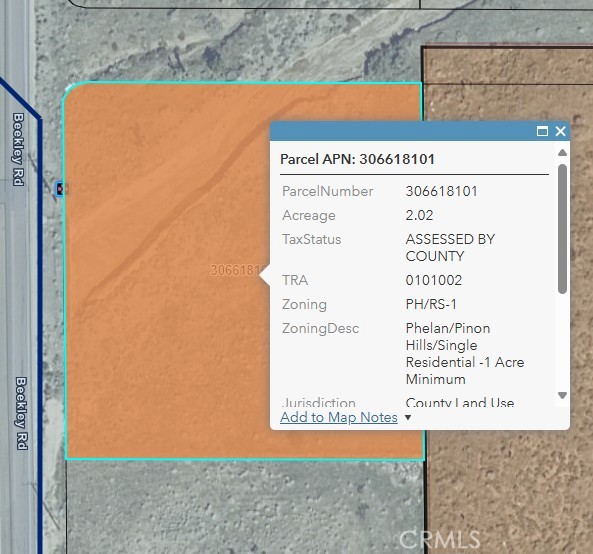Image resolution: width=593 pixels, height=554 pixels.
Task: Expand the dropdown arrow beside Add to Map Notes
Action: (x=408, y=417)
